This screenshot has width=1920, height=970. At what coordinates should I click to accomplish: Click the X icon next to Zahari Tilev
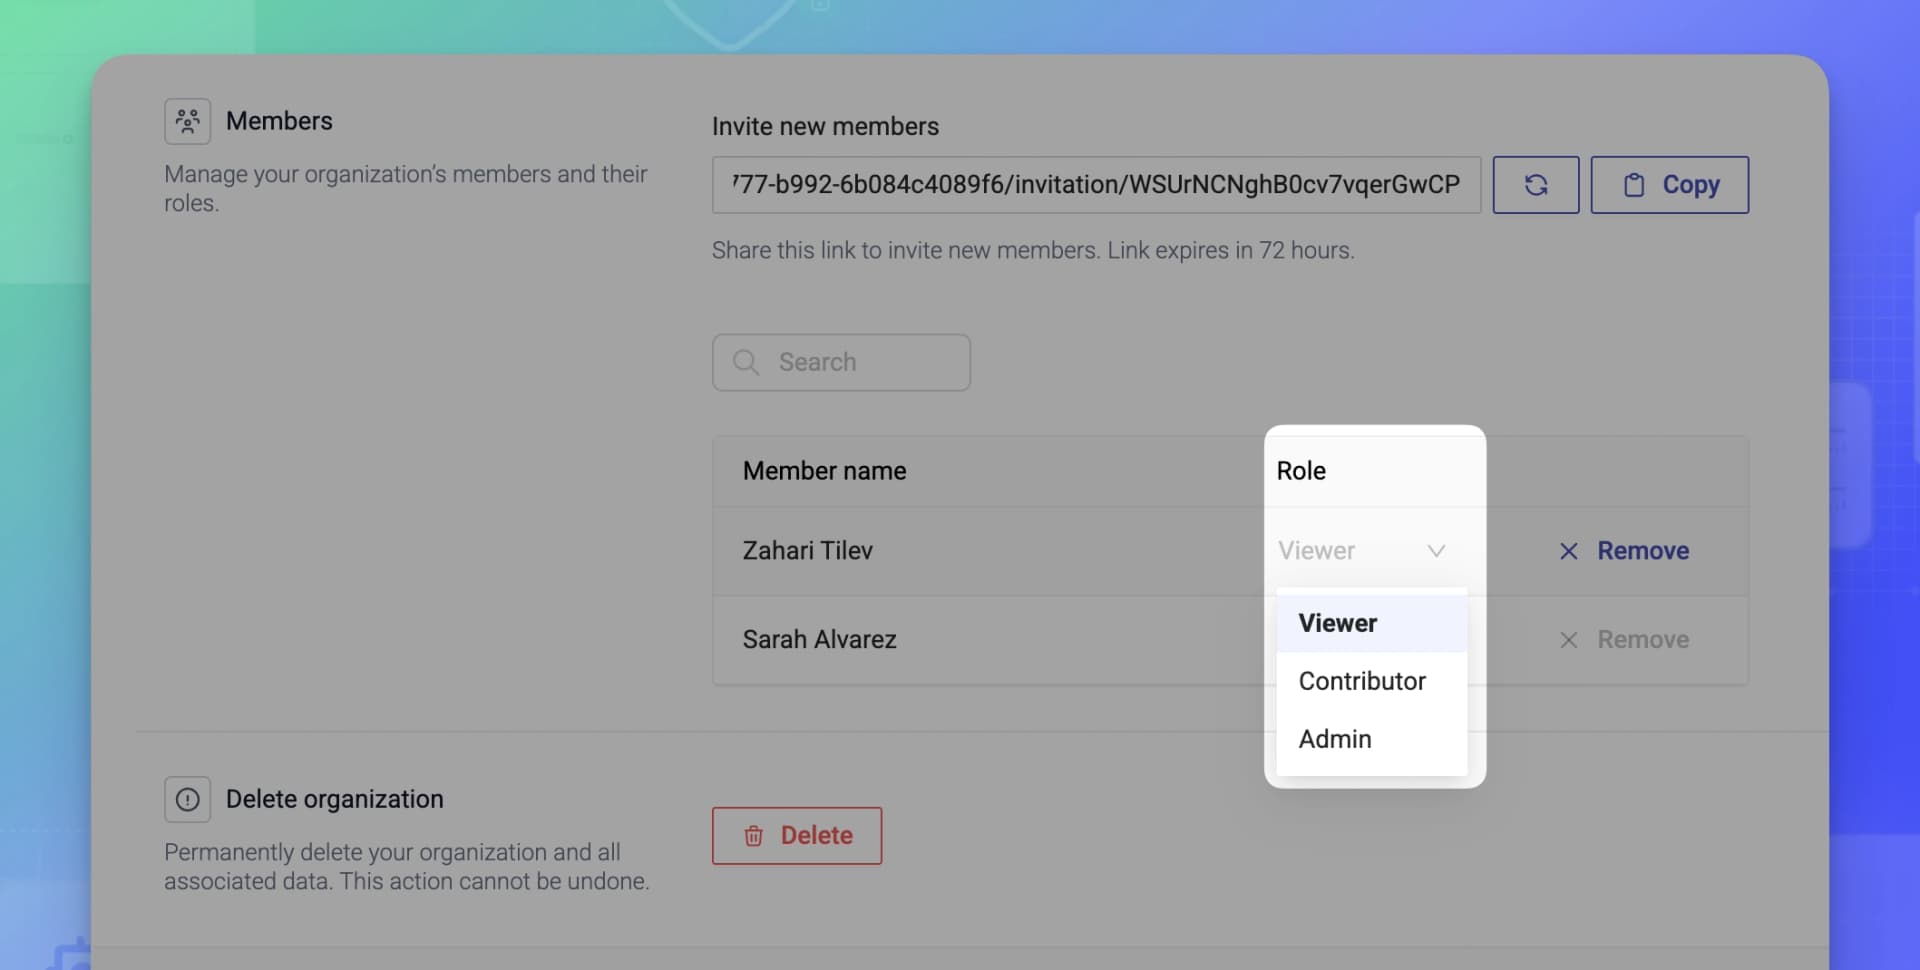point(1567,550)
